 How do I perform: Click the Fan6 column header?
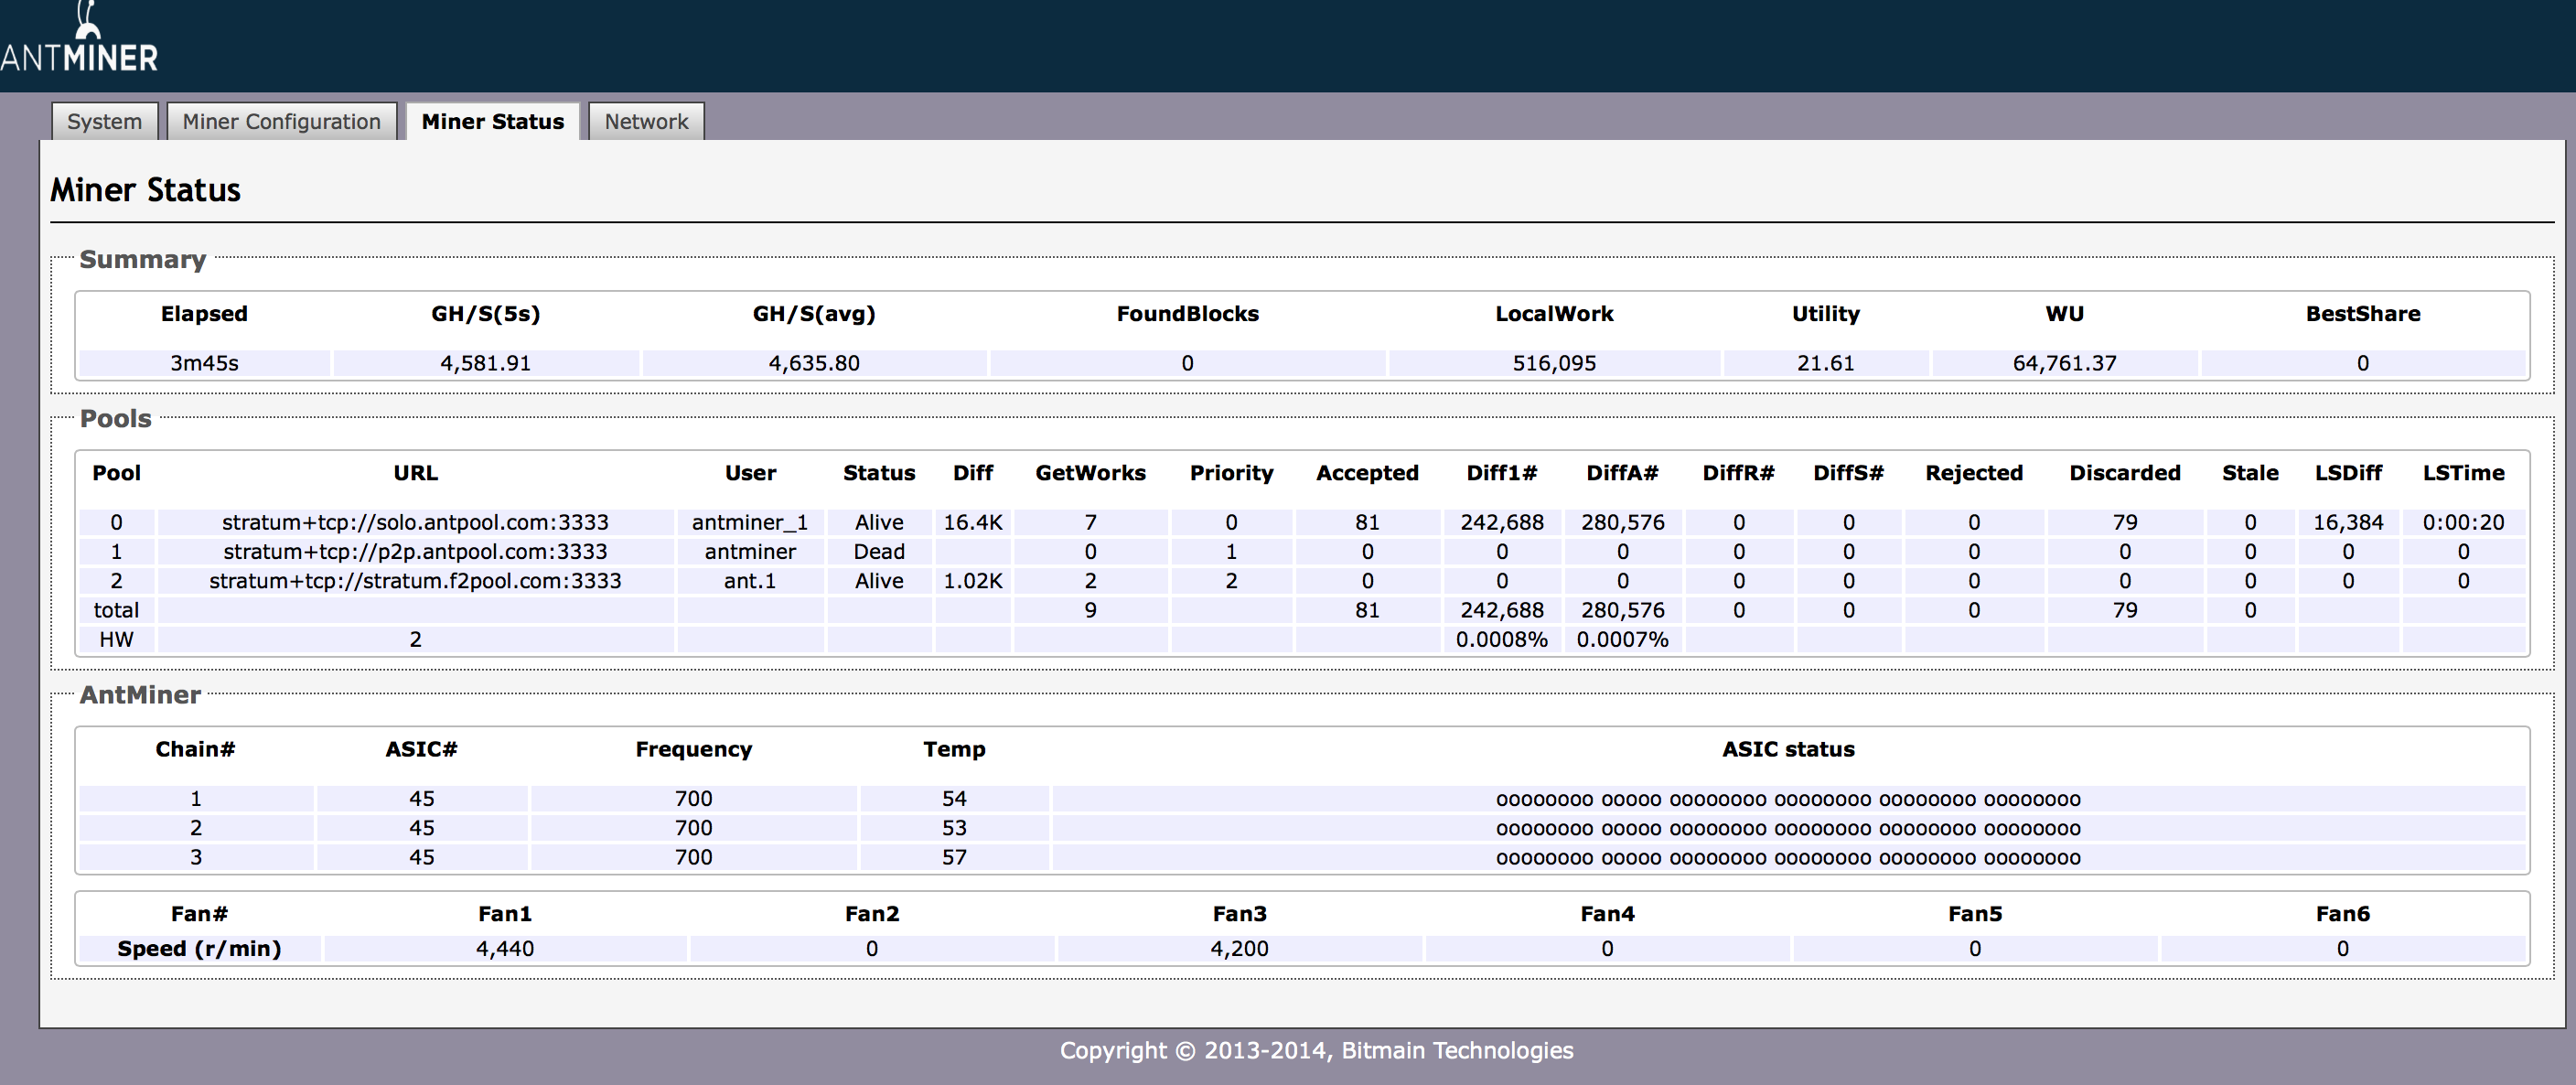pos(2343,913)
